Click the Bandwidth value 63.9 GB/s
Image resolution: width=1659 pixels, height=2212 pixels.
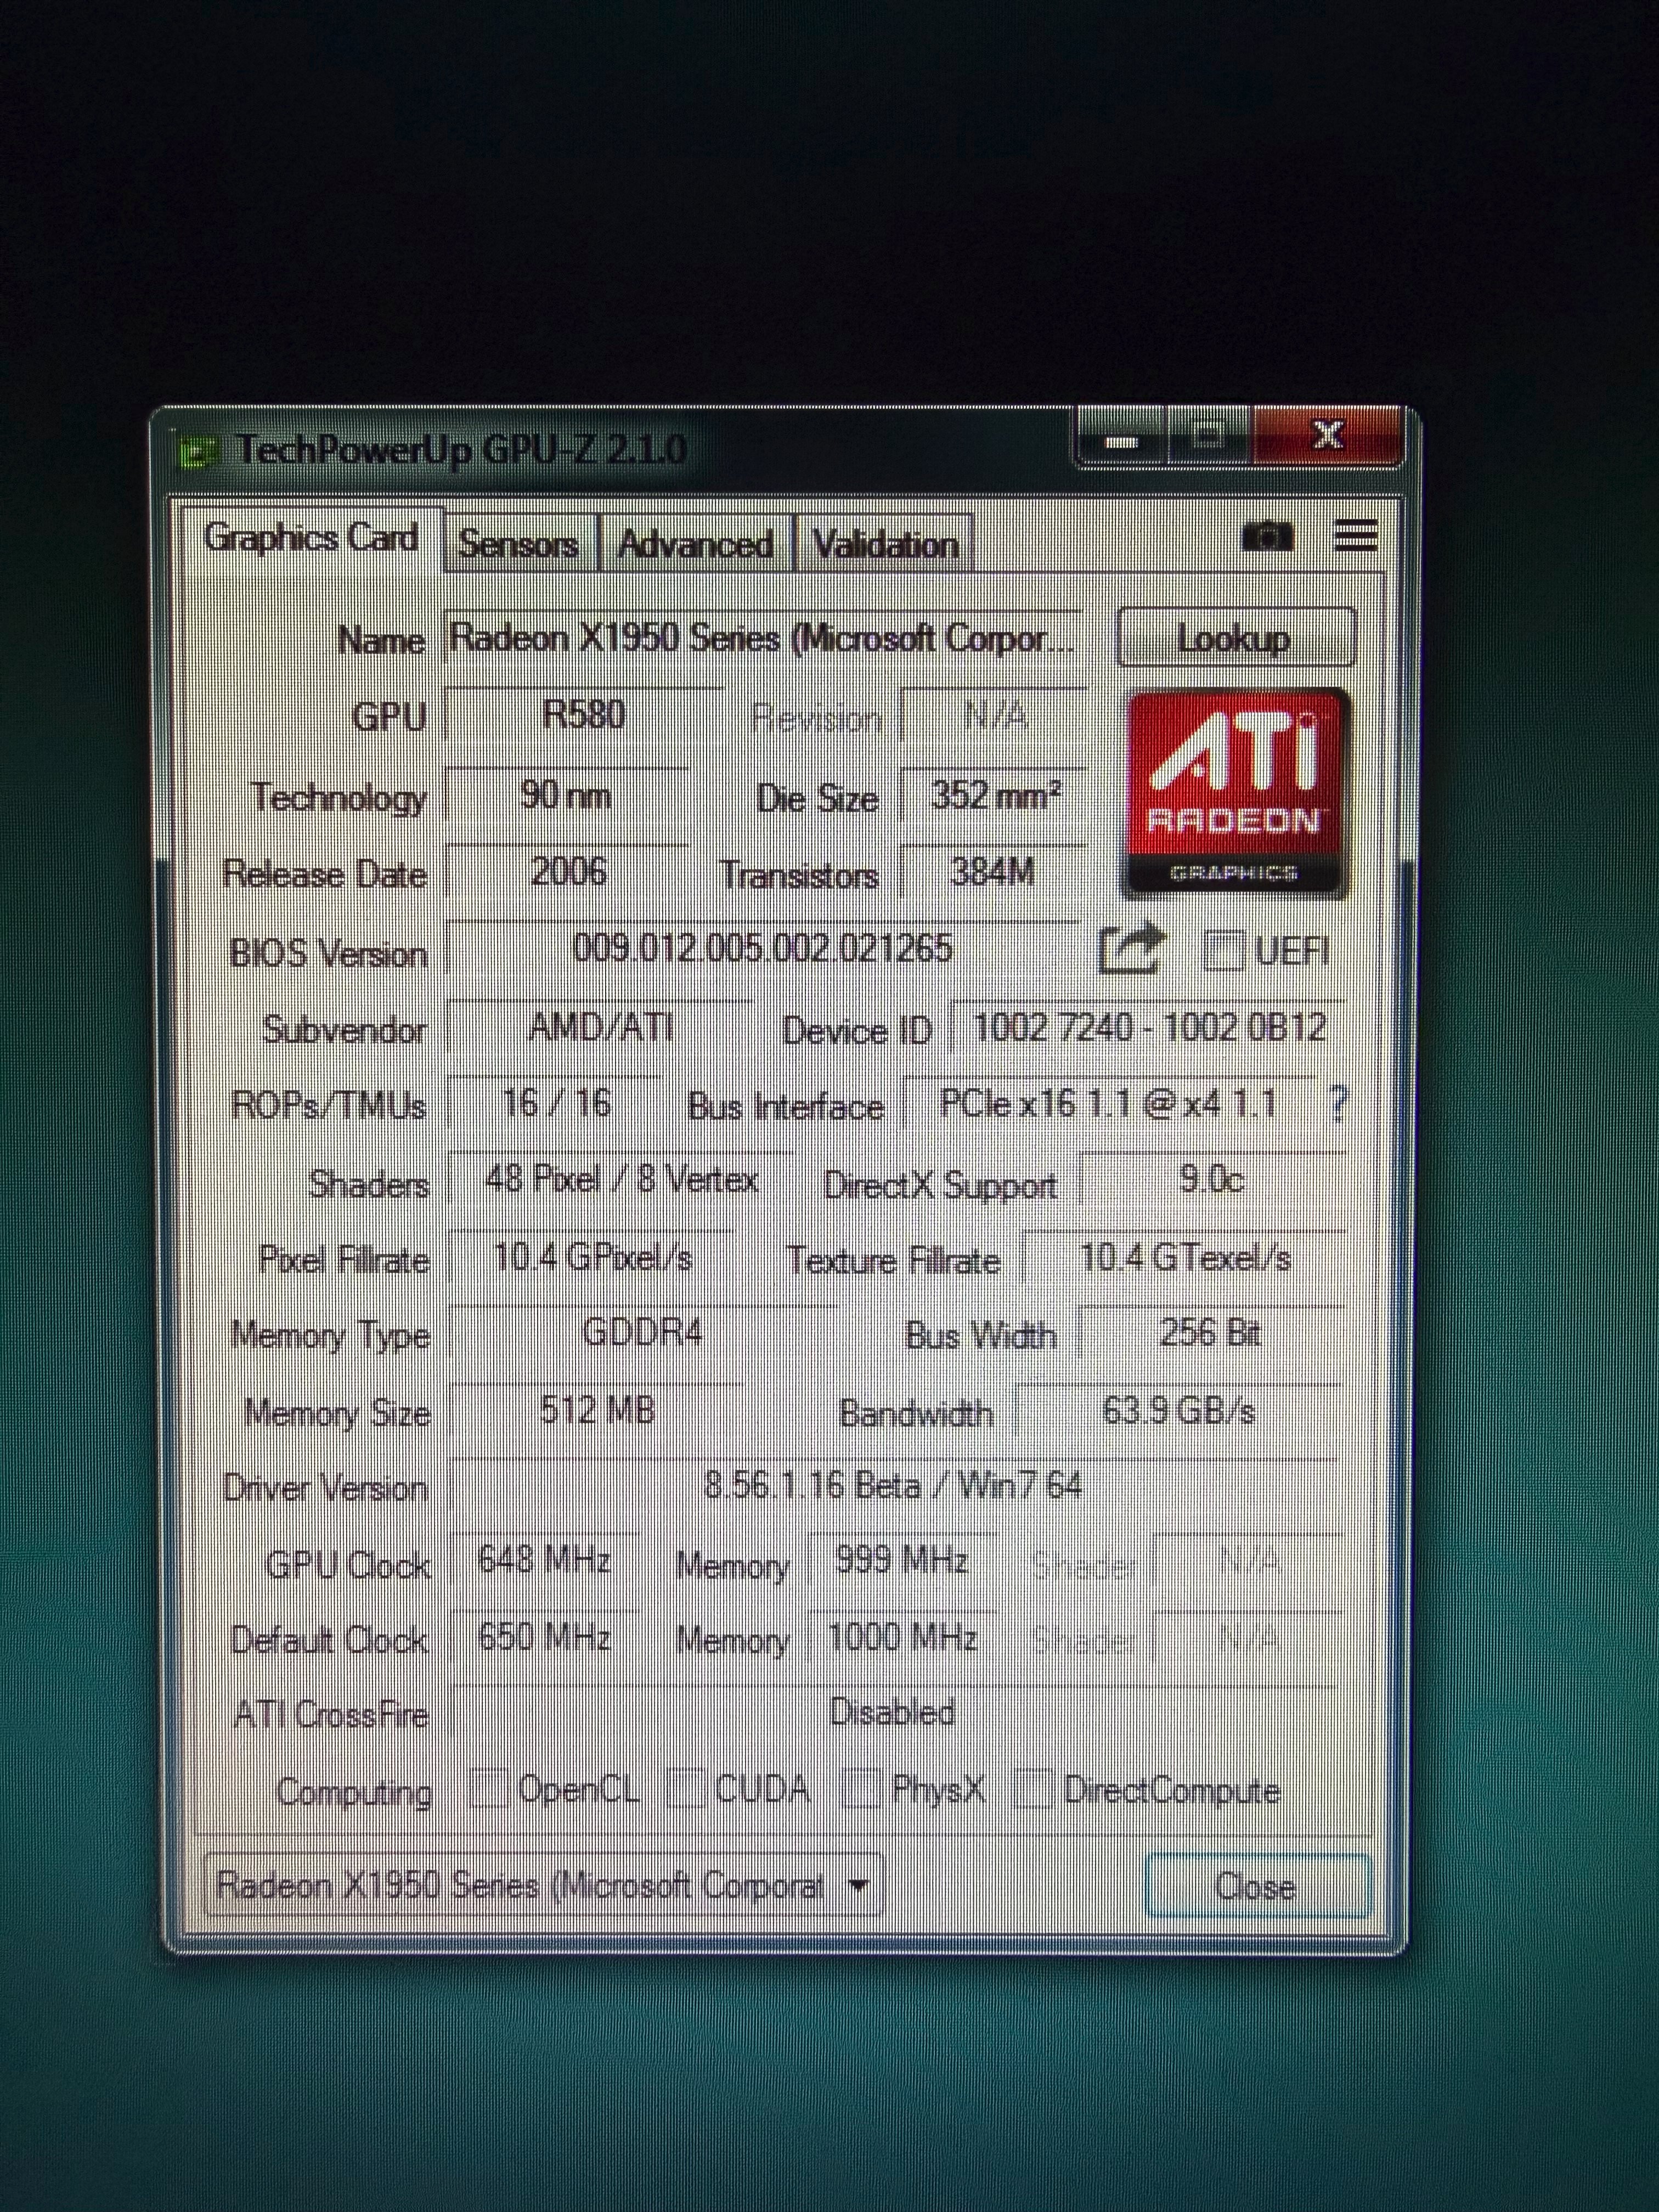coord(1178,1410)
